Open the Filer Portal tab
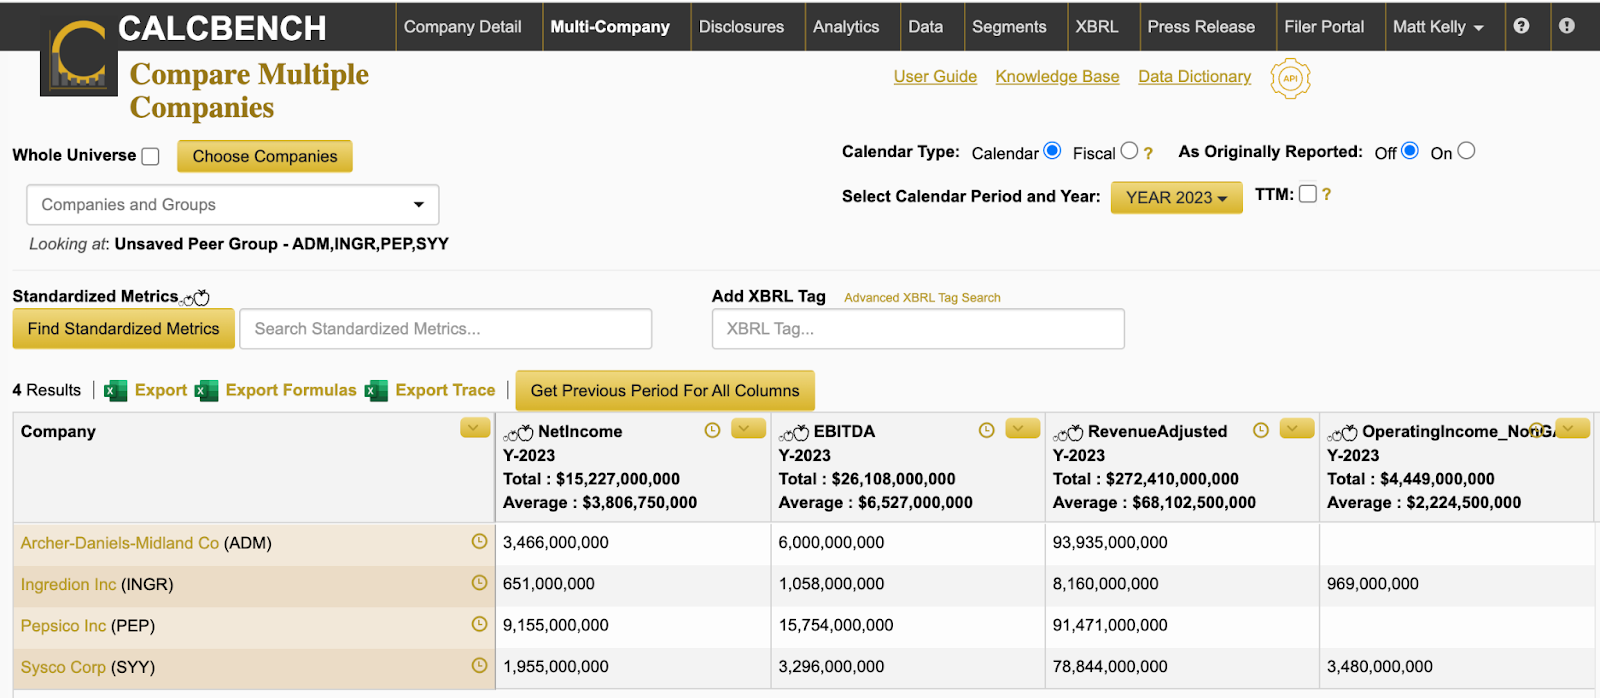 (x=1324, y=27)
